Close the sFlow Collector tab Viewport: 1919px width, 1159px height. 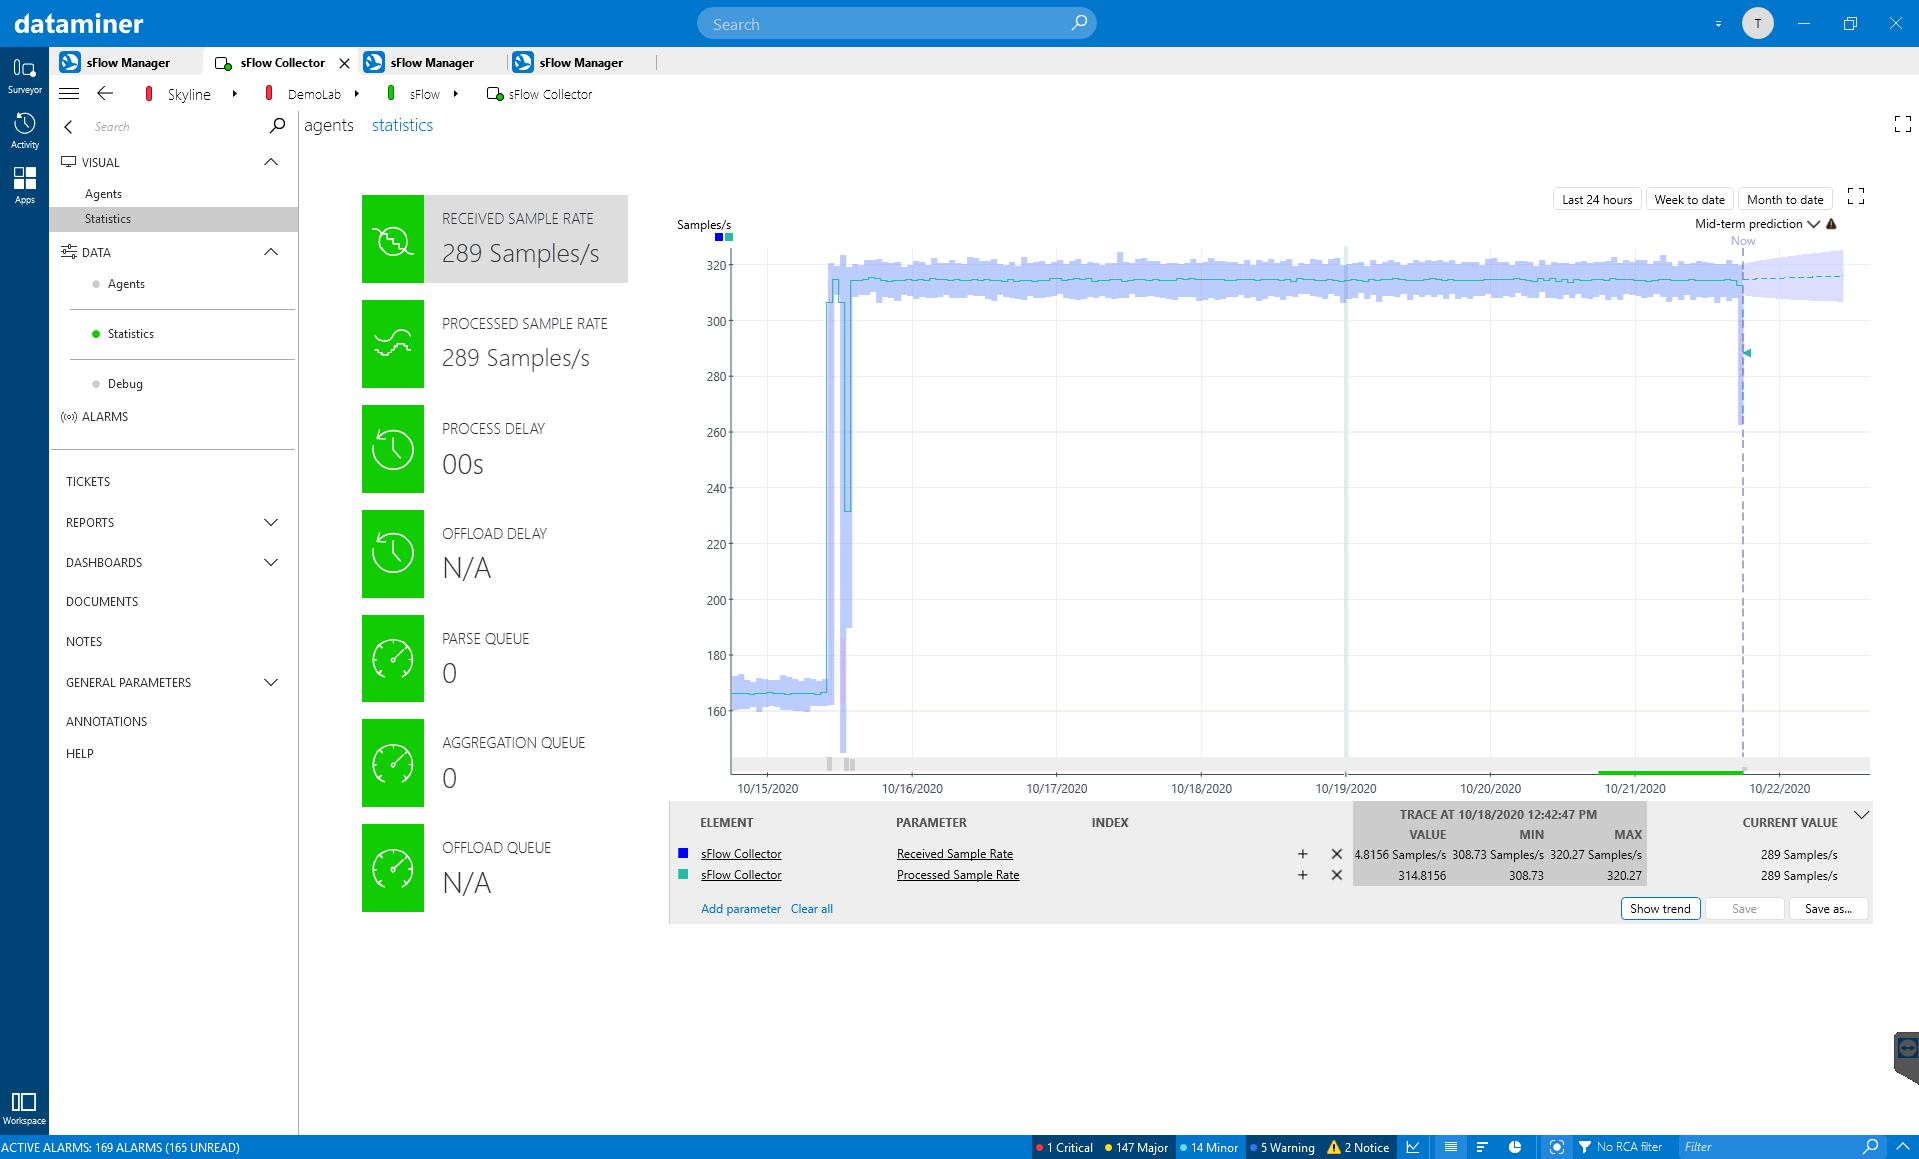[345, 63]
